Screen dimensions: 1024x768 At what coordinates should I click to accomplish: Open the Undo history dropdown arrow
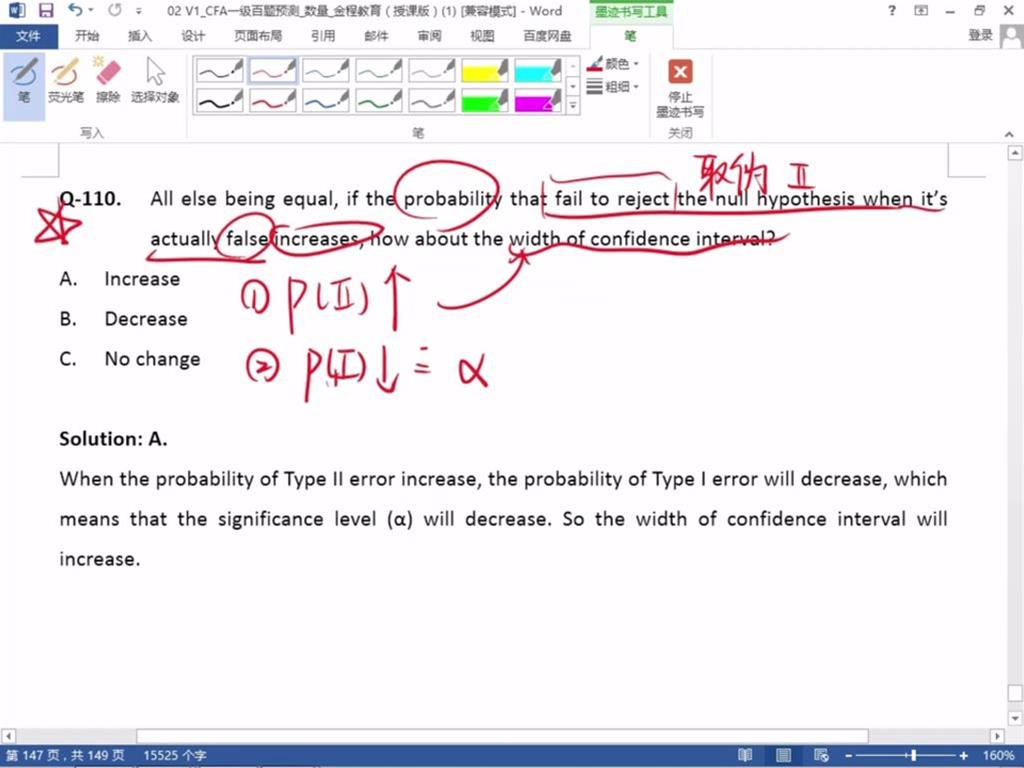(91, 10)
